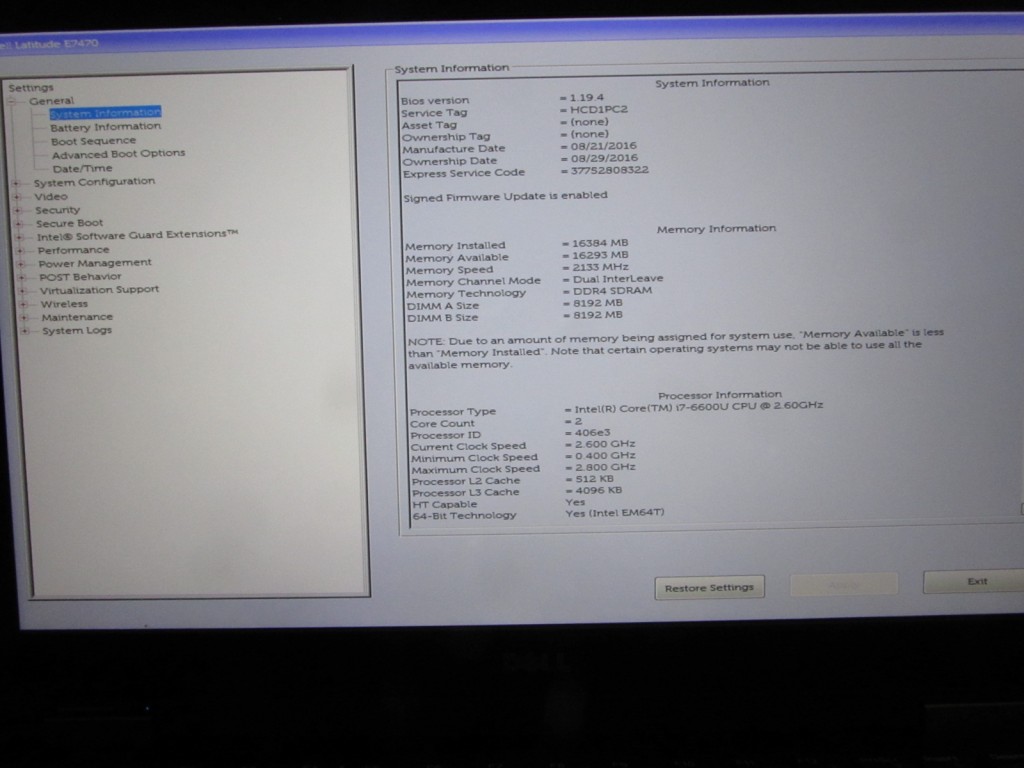Screen dimensions: 1024x768
Task: Open Battery Information
Action: tap(105, 127)
